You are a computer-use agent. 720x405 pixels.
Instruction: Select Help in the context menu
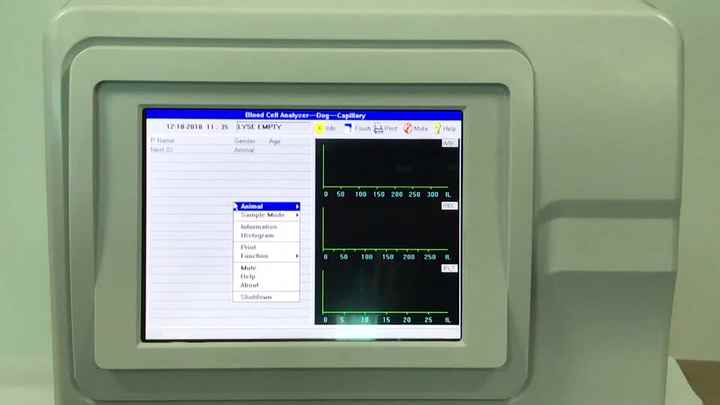(266, 276)
